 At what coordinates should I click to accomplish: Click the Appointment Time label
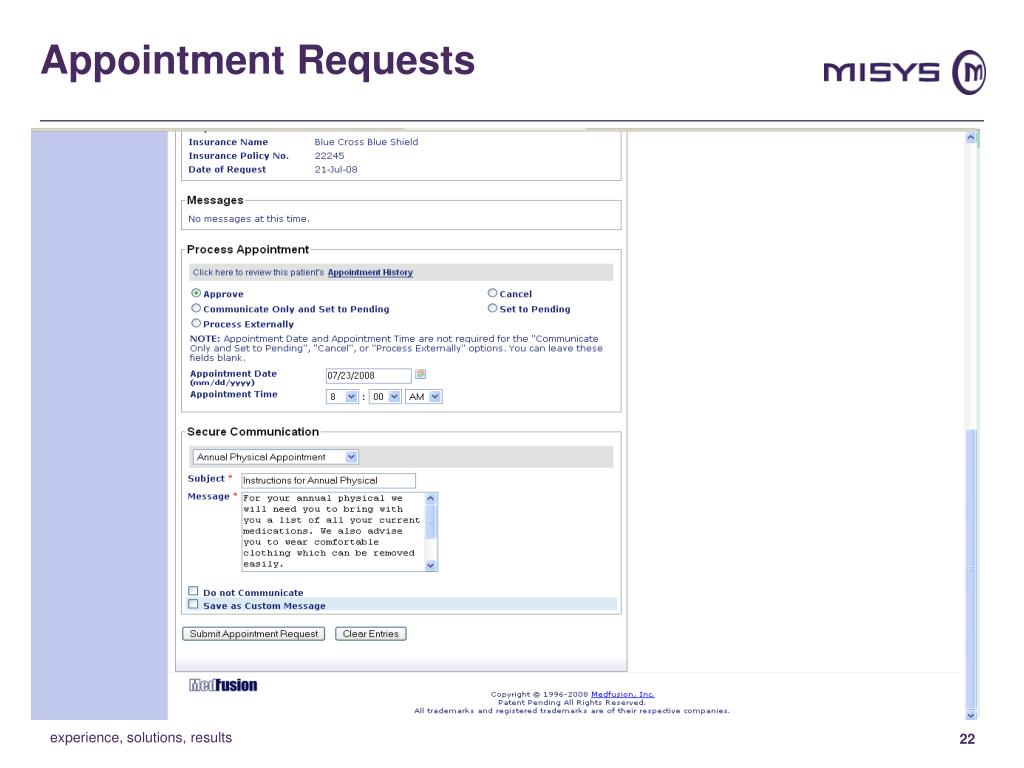point(234,394)
